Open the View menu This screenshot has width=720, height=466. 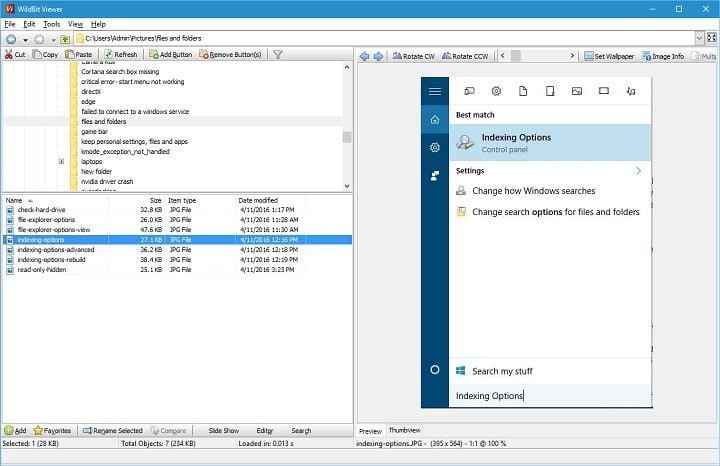[75, 24]
